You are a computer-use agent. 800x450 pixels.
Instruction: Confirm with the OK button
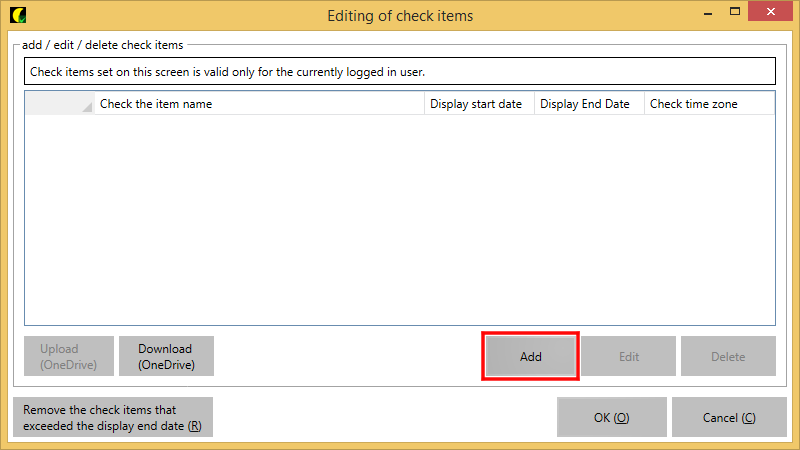click(611, 417)
